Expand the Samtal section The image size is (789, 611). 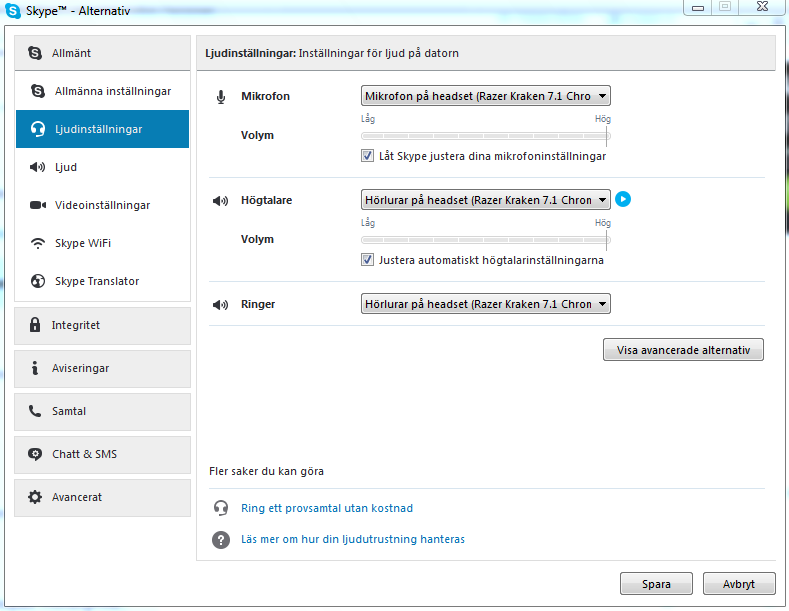(x=103, y=412)
